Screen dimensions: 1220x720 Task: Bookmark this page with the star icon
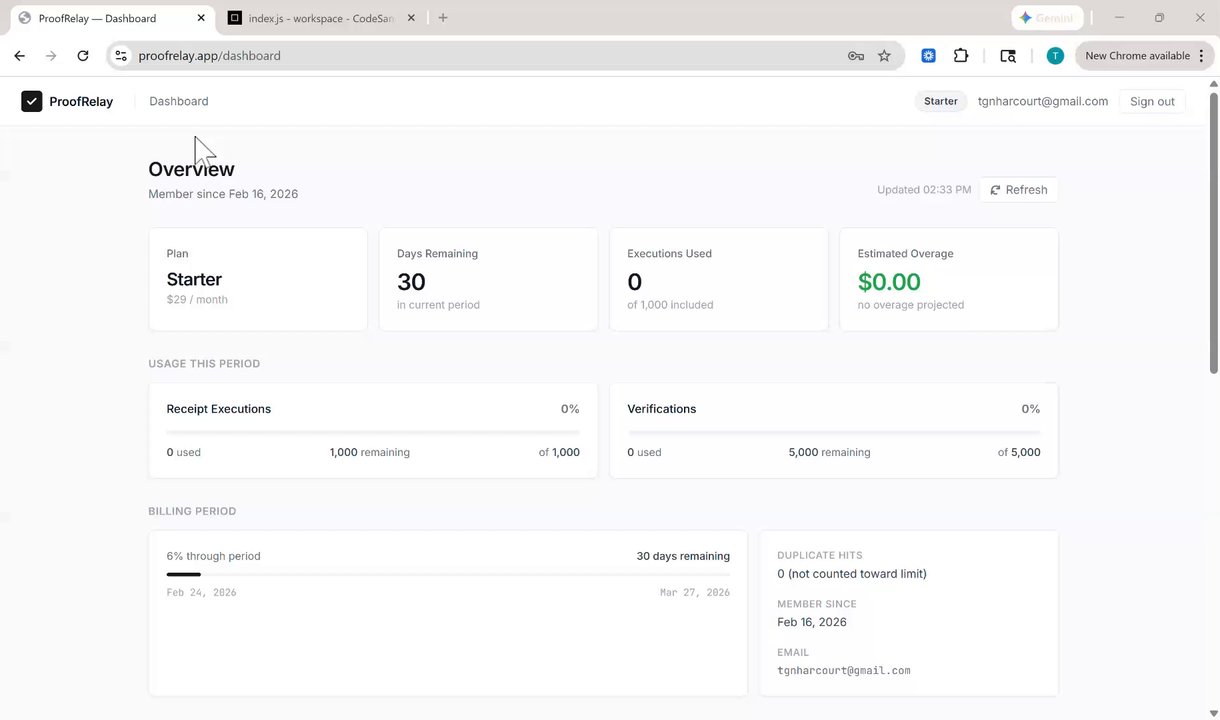coord(884,56)
